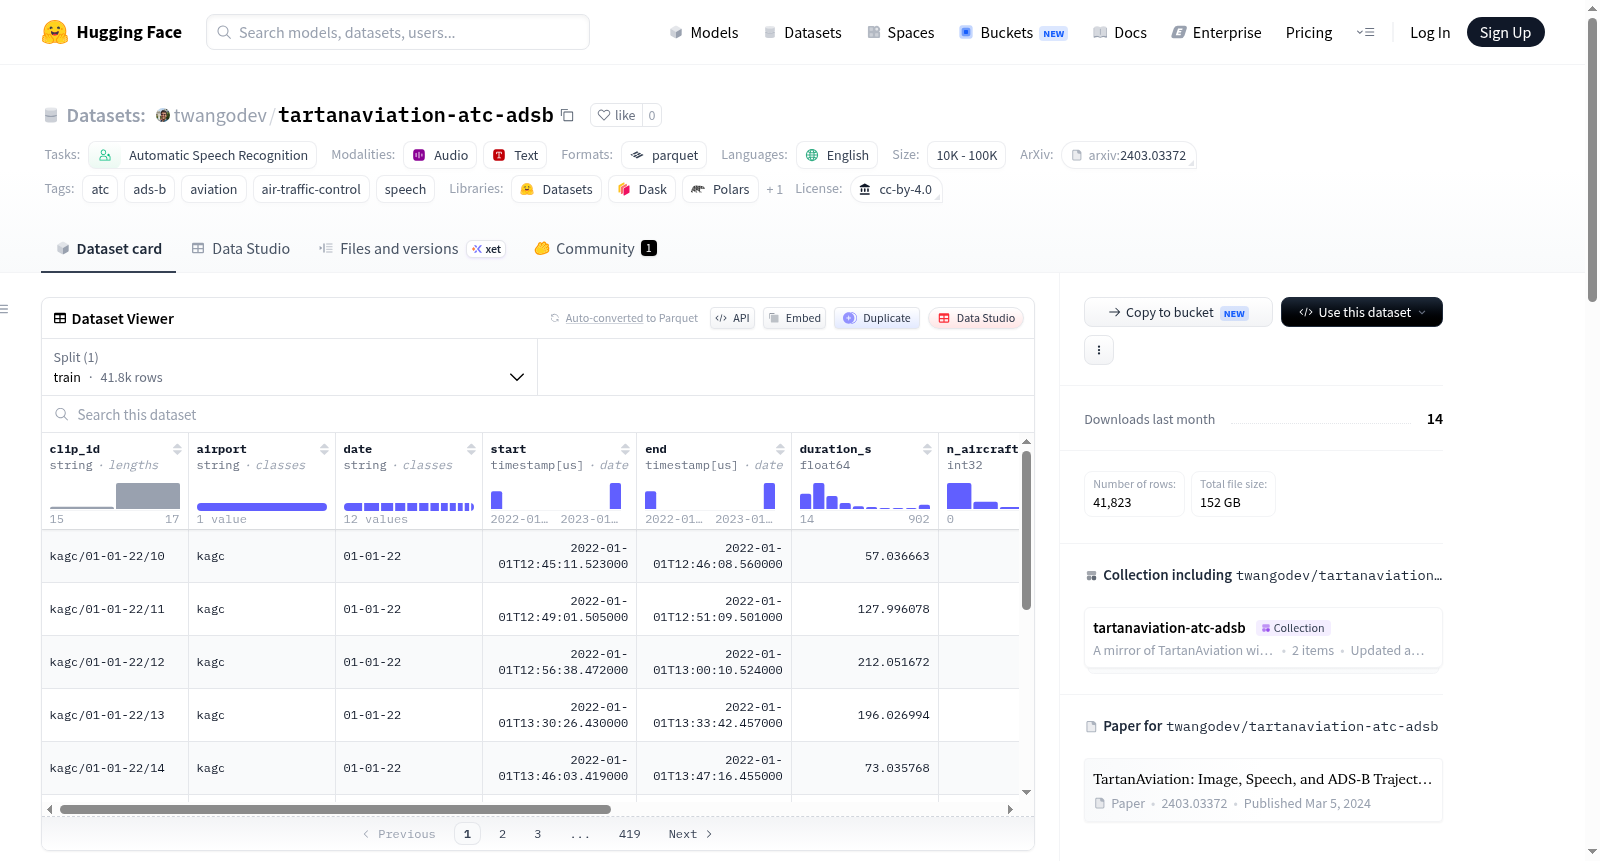Image resolution: width=1600 pixels, height=861 pixels.
Task: Click the cc-by-4.0 license tag
Action: click(896, 189)
